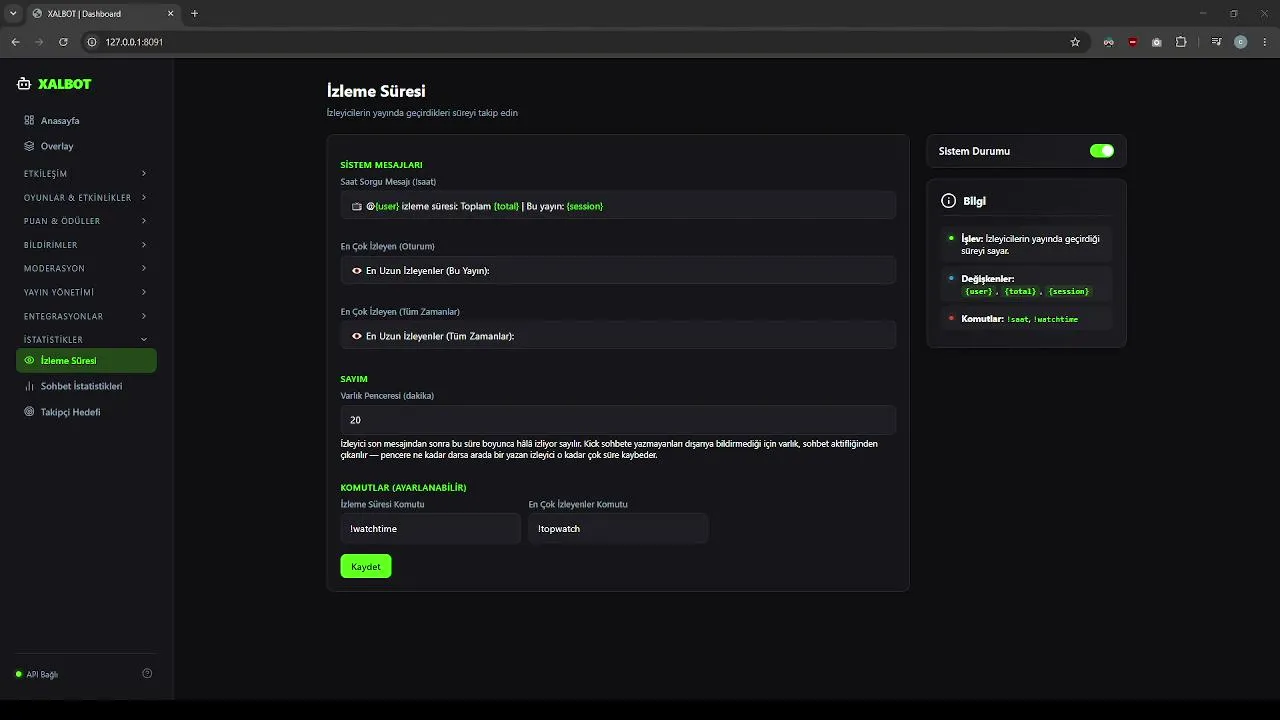The image size is (1280, 720).
Task: Click the glasses extension icon
Action: click(1108, 42)
